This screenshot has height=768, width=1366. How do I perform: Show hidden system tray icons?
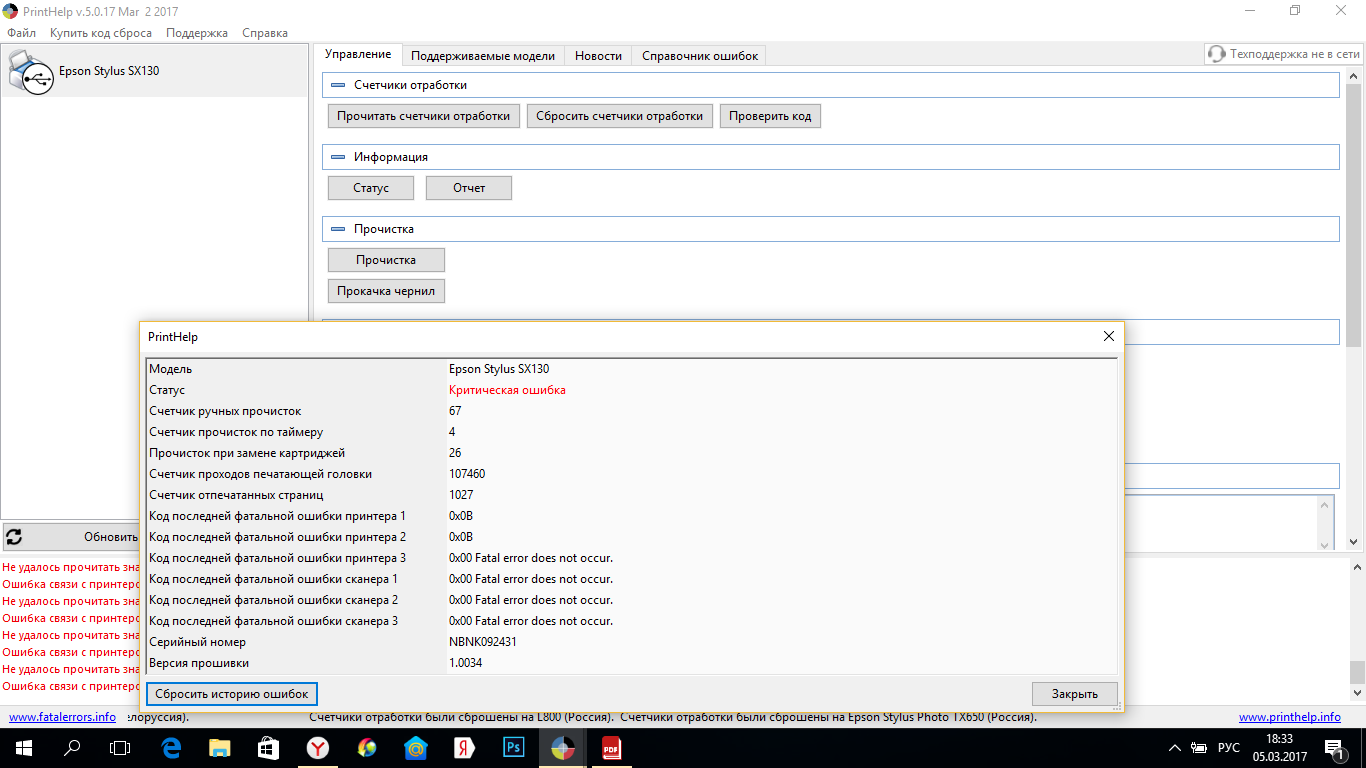[1175, 748]
